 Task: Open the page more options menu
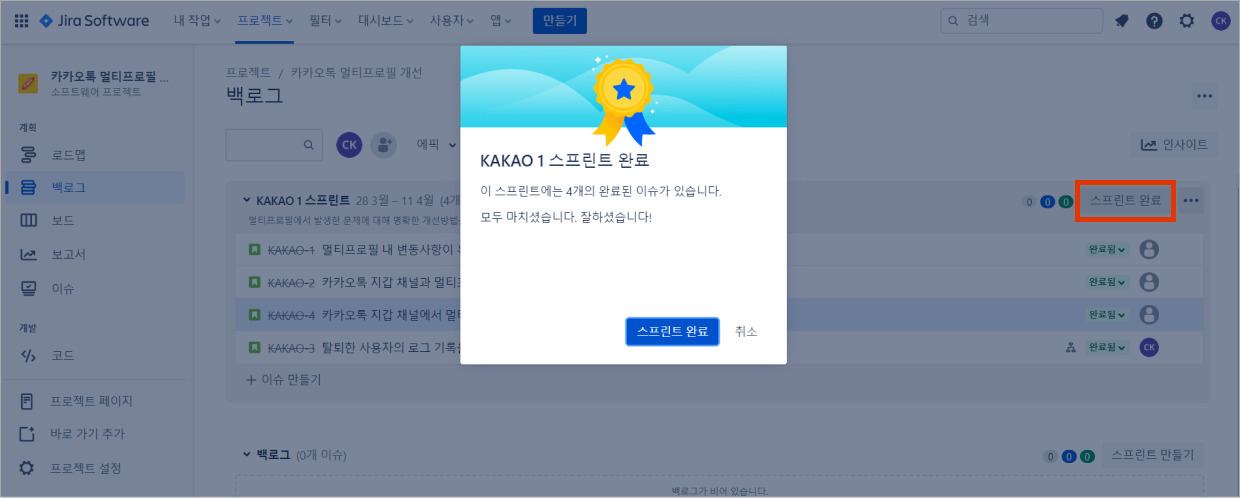tap(1204, 96)
